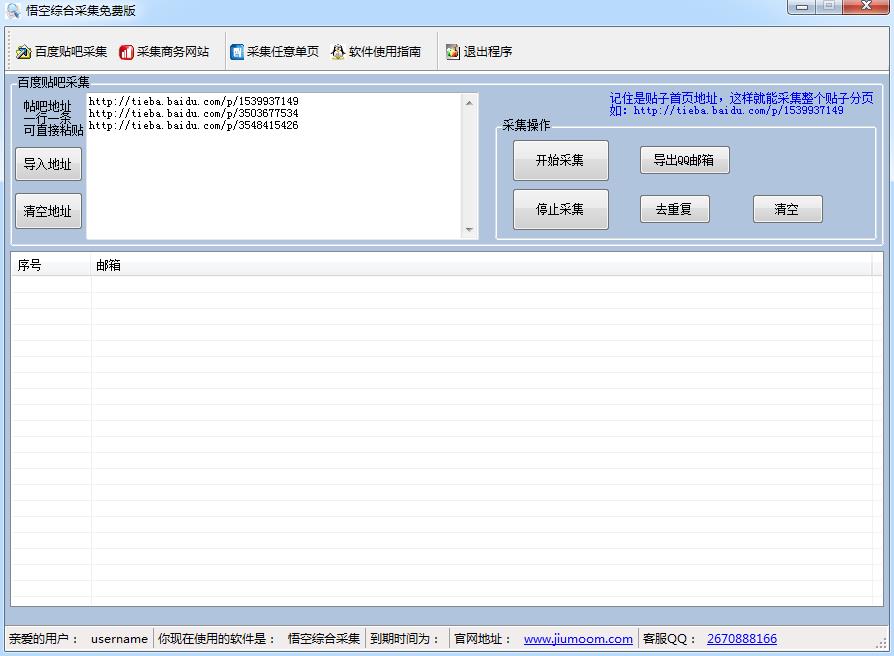Open 百度贴吧采集 toolbar icon
The height and width of the screenshot is (656, 894).
tap(23, 52)
